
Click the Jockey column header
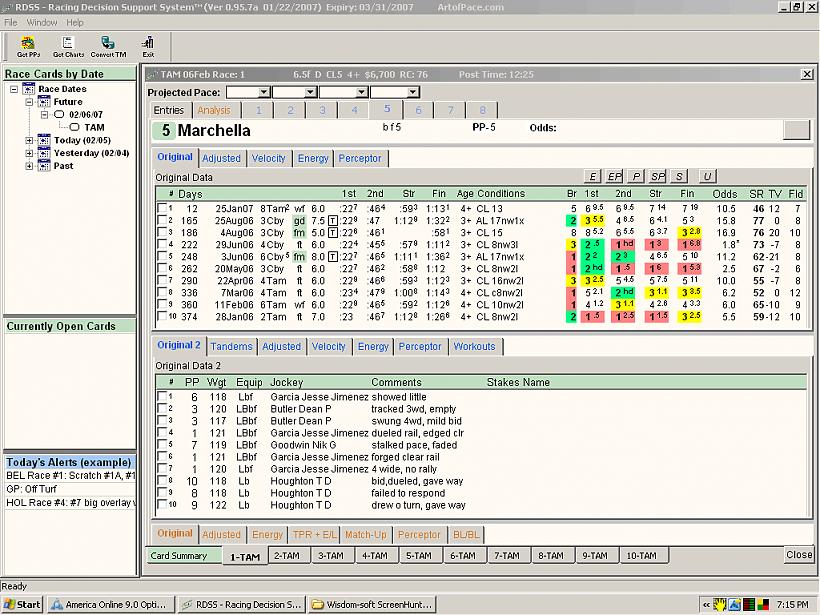click(287, 382)
